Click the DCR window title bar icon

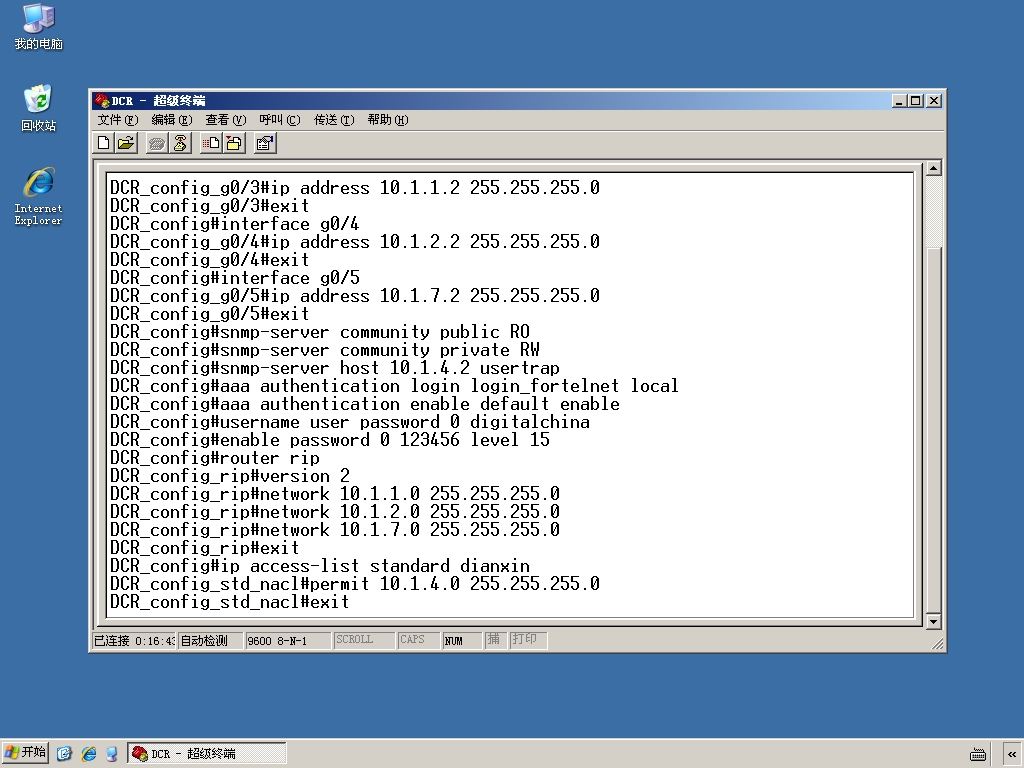coord(101,101)
